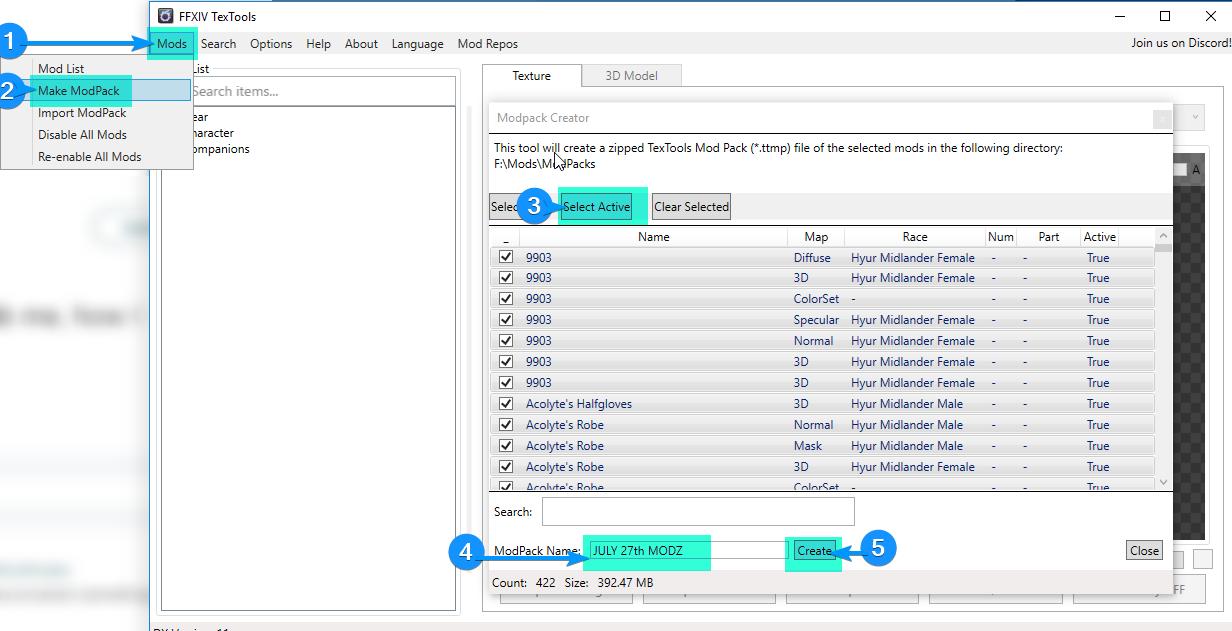This screenshot has height=631, width=1232.
Task: Follow the Join us on Discord link
Action: (1181, 44)
